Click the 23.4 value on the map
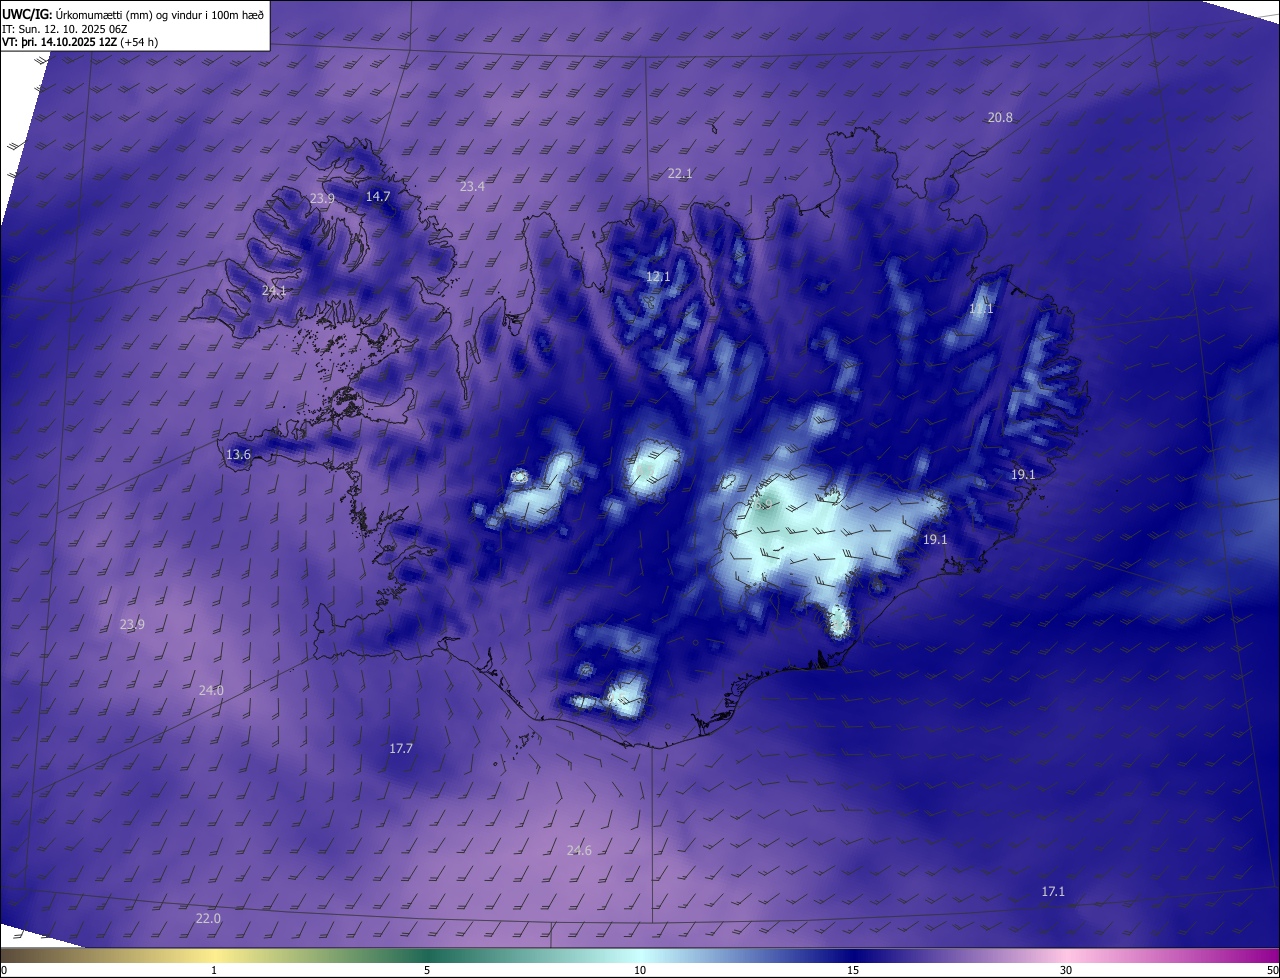 [472, 186]
